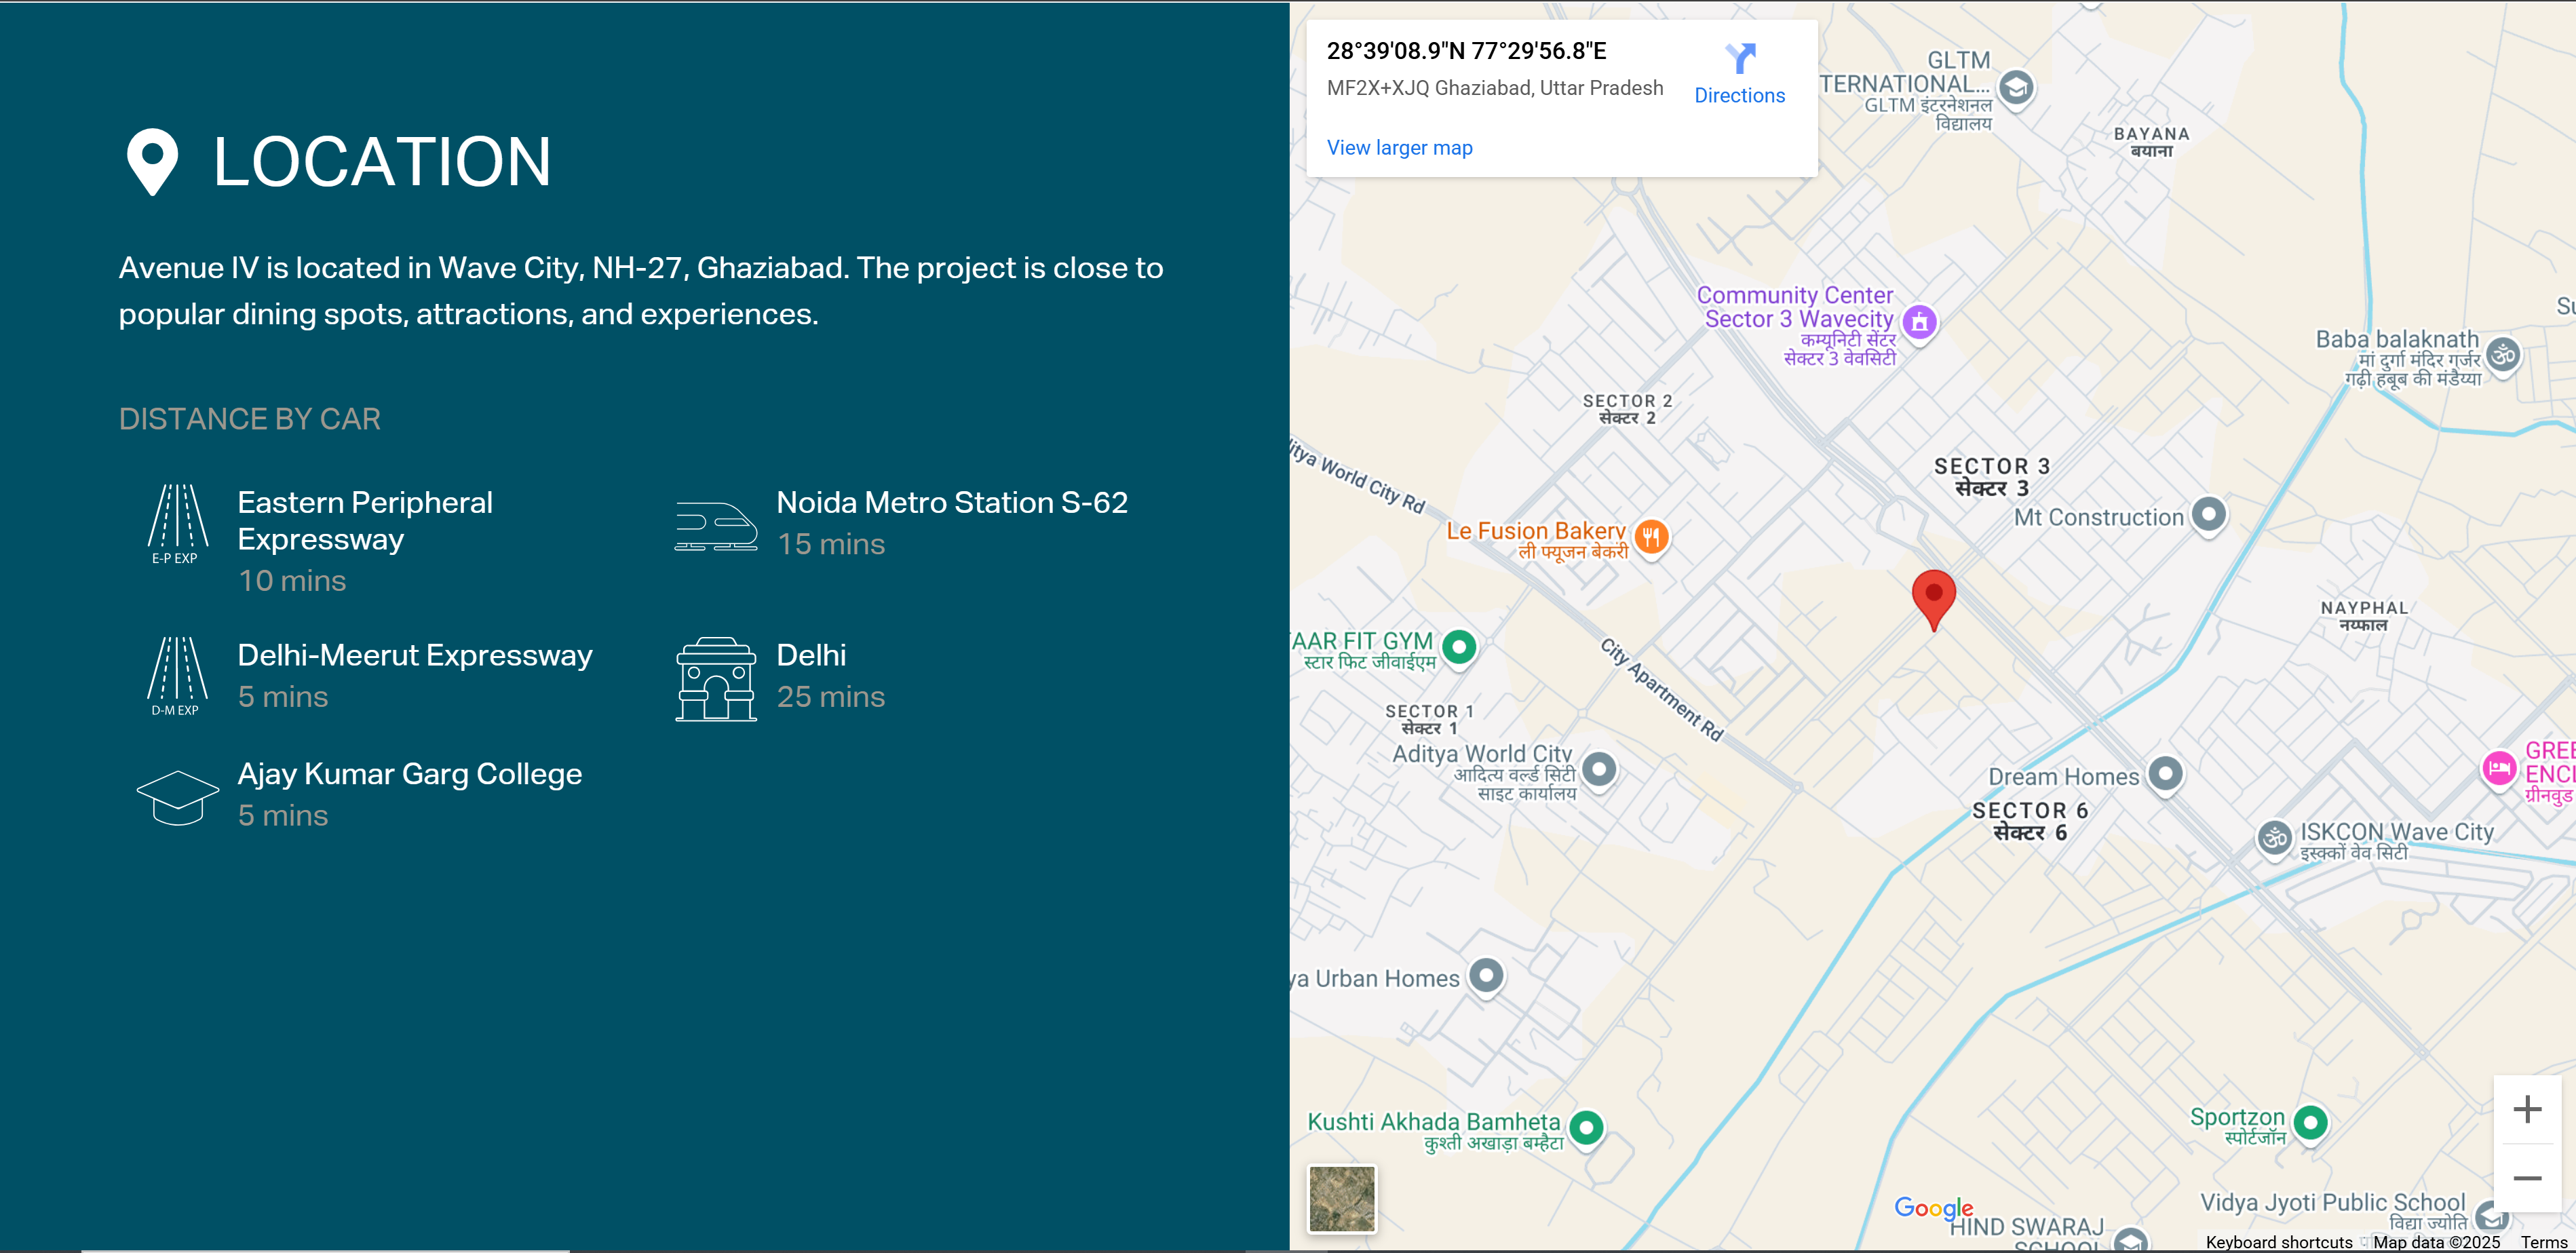
Task: Open the Sportzon green marker
Action: coord(2310,1122)
